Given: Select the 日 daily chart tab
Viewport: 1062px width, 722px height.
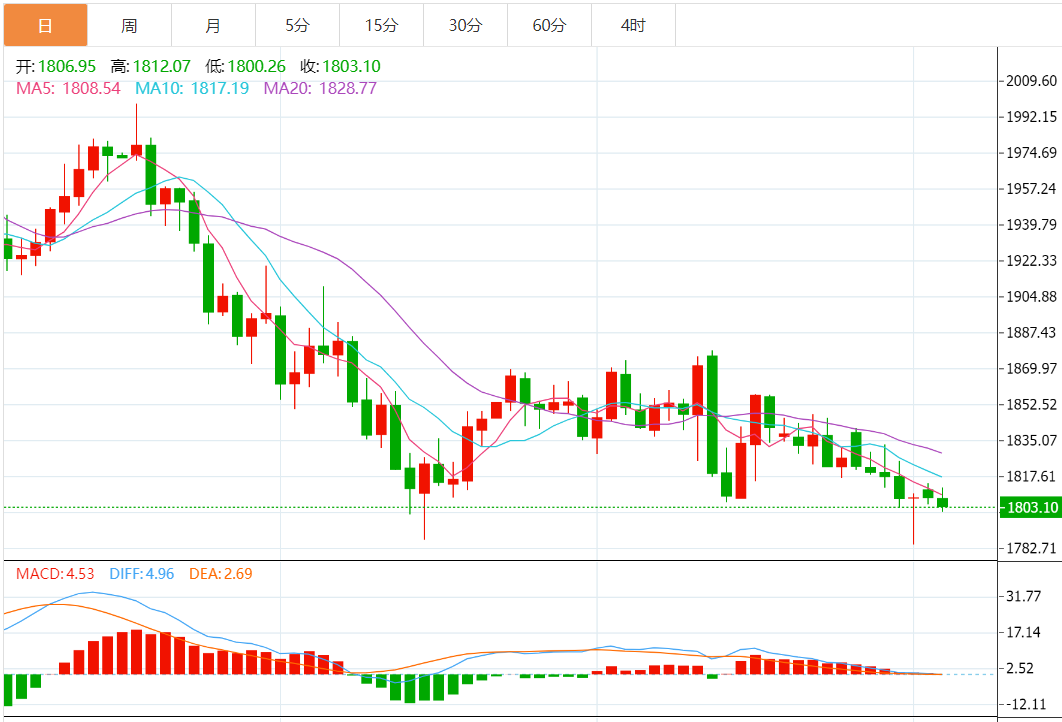Looking at the screenshot, I should tap(45, 26).
